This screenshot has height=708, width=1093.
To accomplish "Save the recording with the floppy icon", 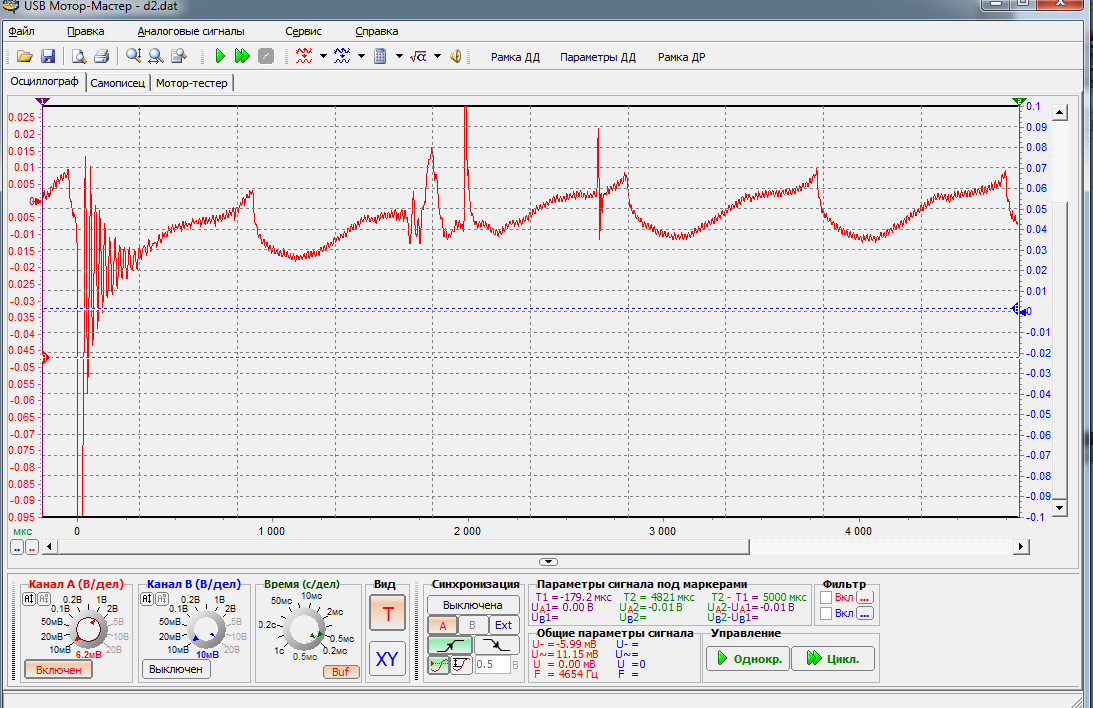I will pos(47,56).
